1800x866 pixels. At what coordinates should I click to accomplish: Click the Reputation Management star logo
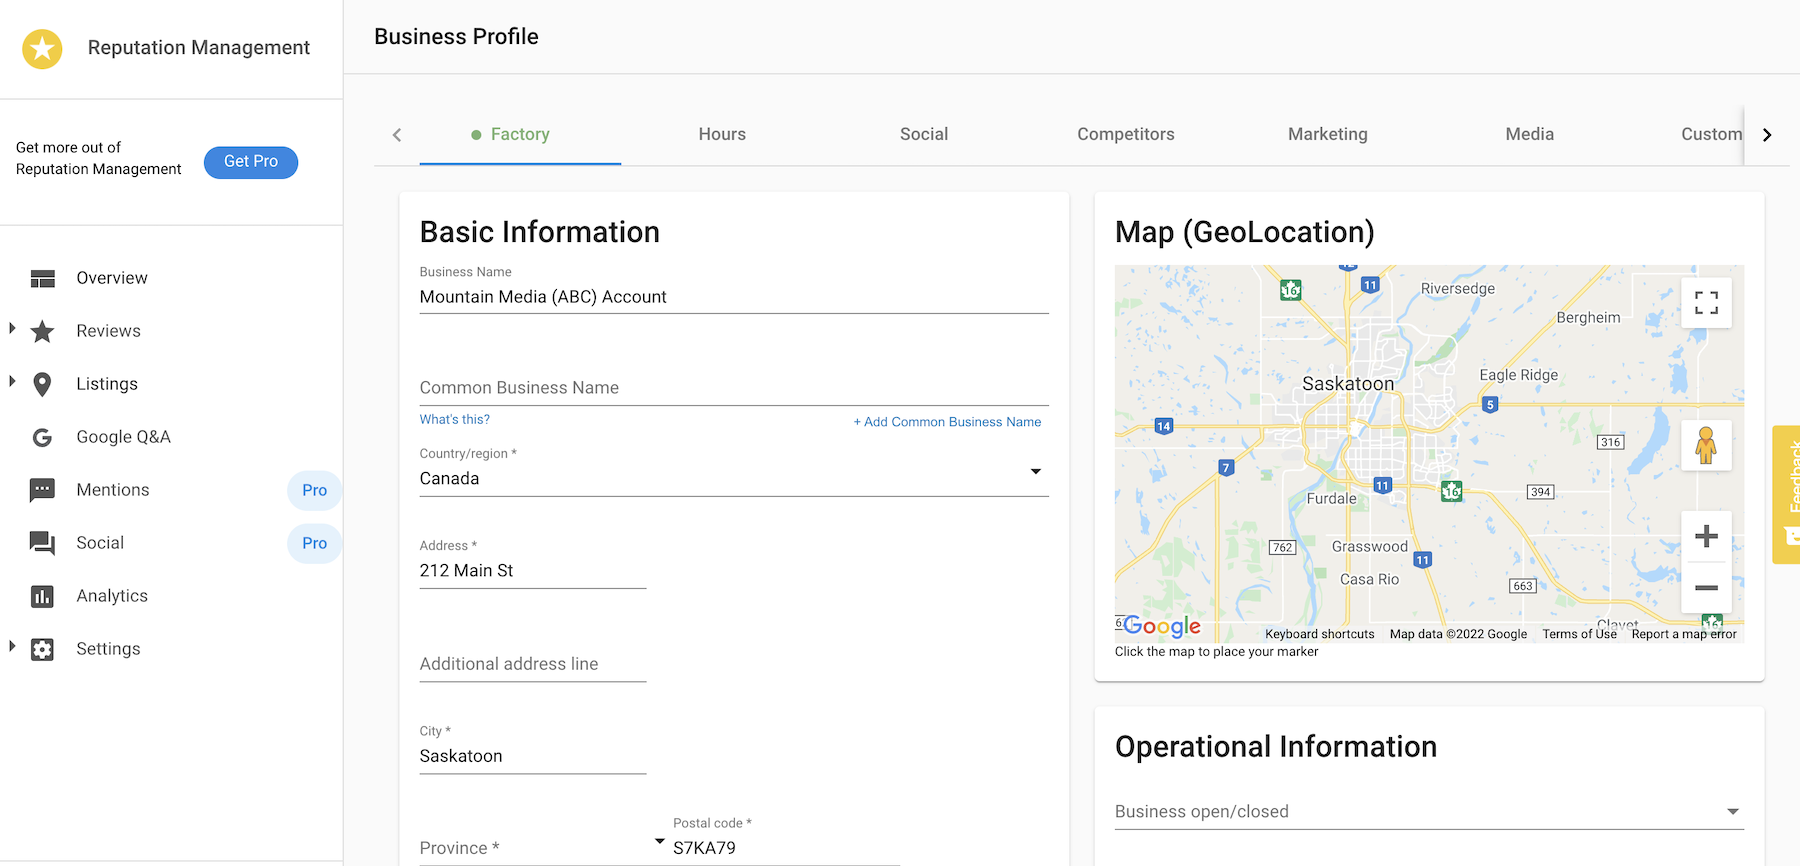[x=42, y=48]
